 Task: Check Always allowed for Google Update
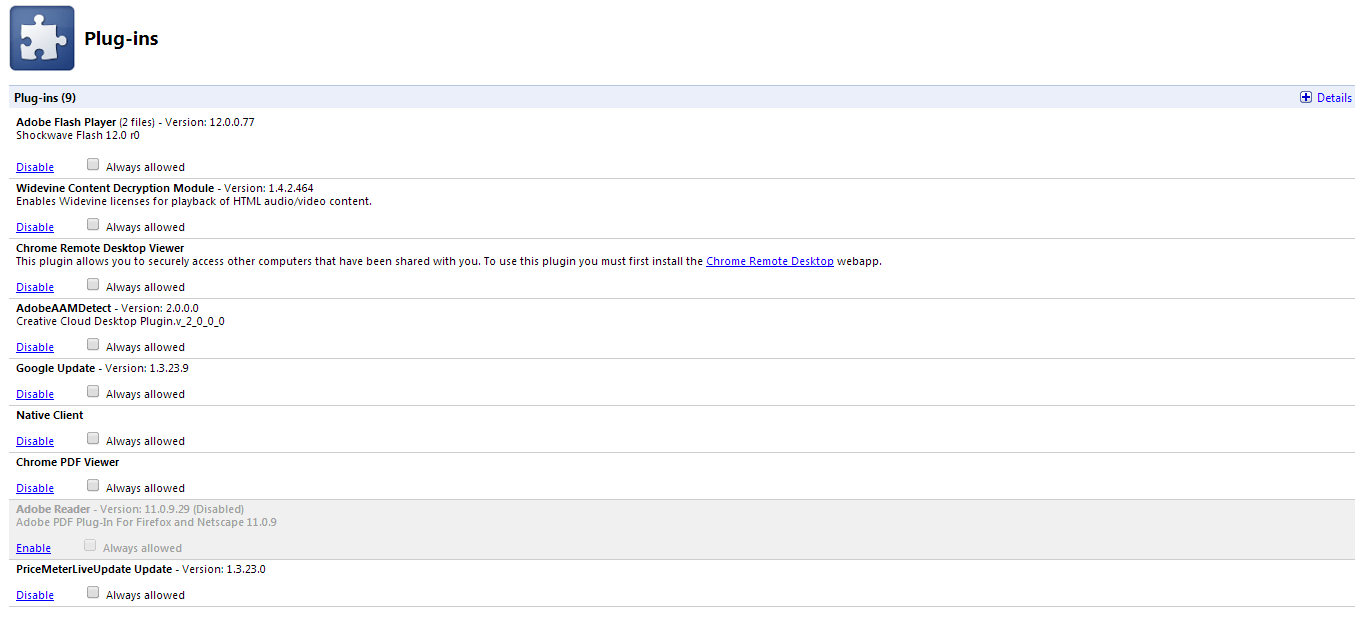pos(93,392)
